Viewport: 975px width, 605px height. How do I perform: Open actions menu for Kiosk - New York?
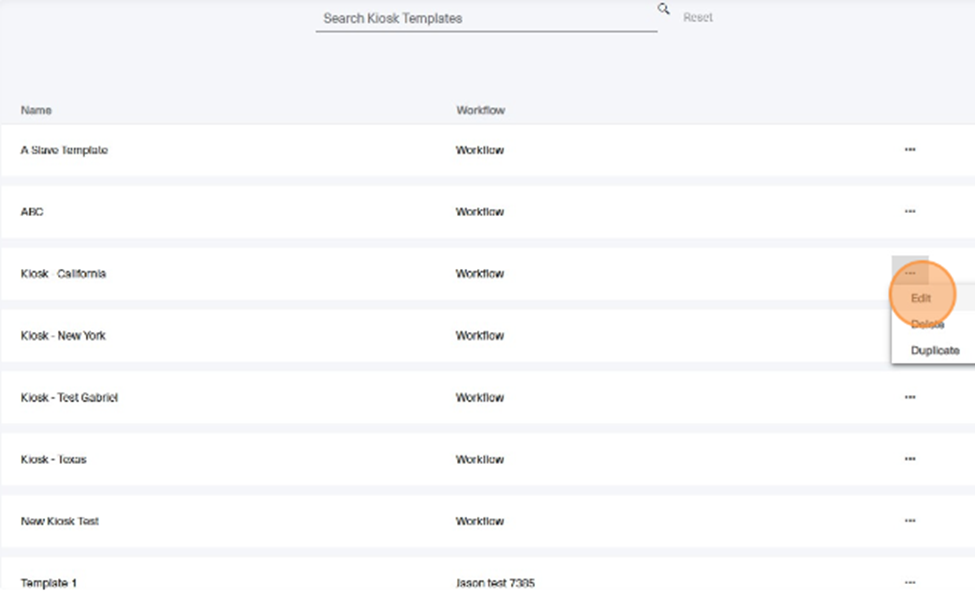pos(910,335)
